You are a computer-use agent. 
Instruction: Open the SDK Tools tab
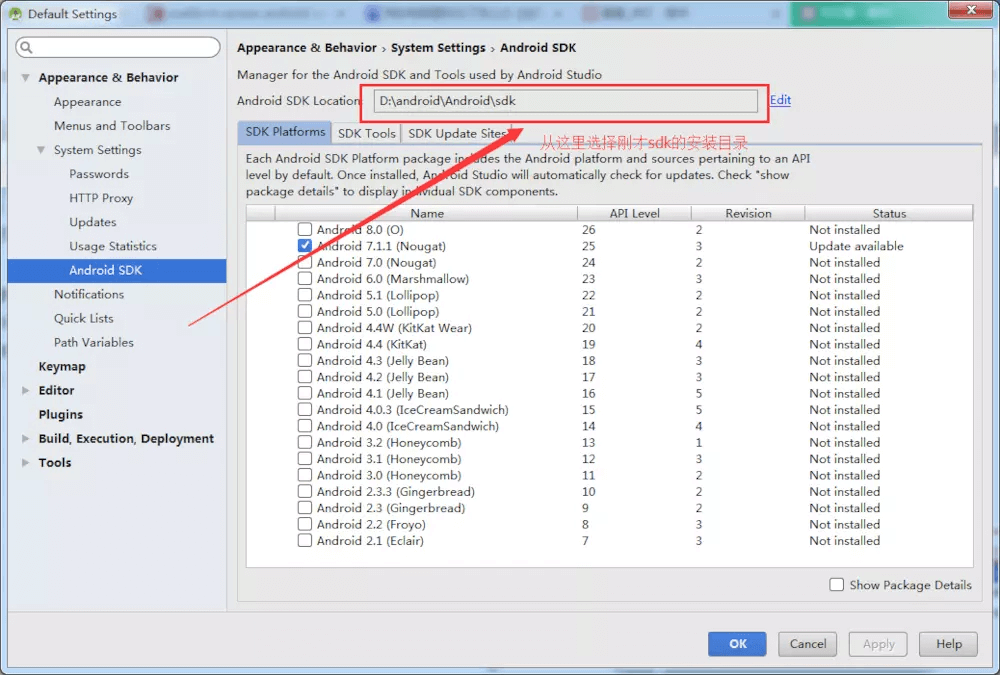click(x=367, y=133)
